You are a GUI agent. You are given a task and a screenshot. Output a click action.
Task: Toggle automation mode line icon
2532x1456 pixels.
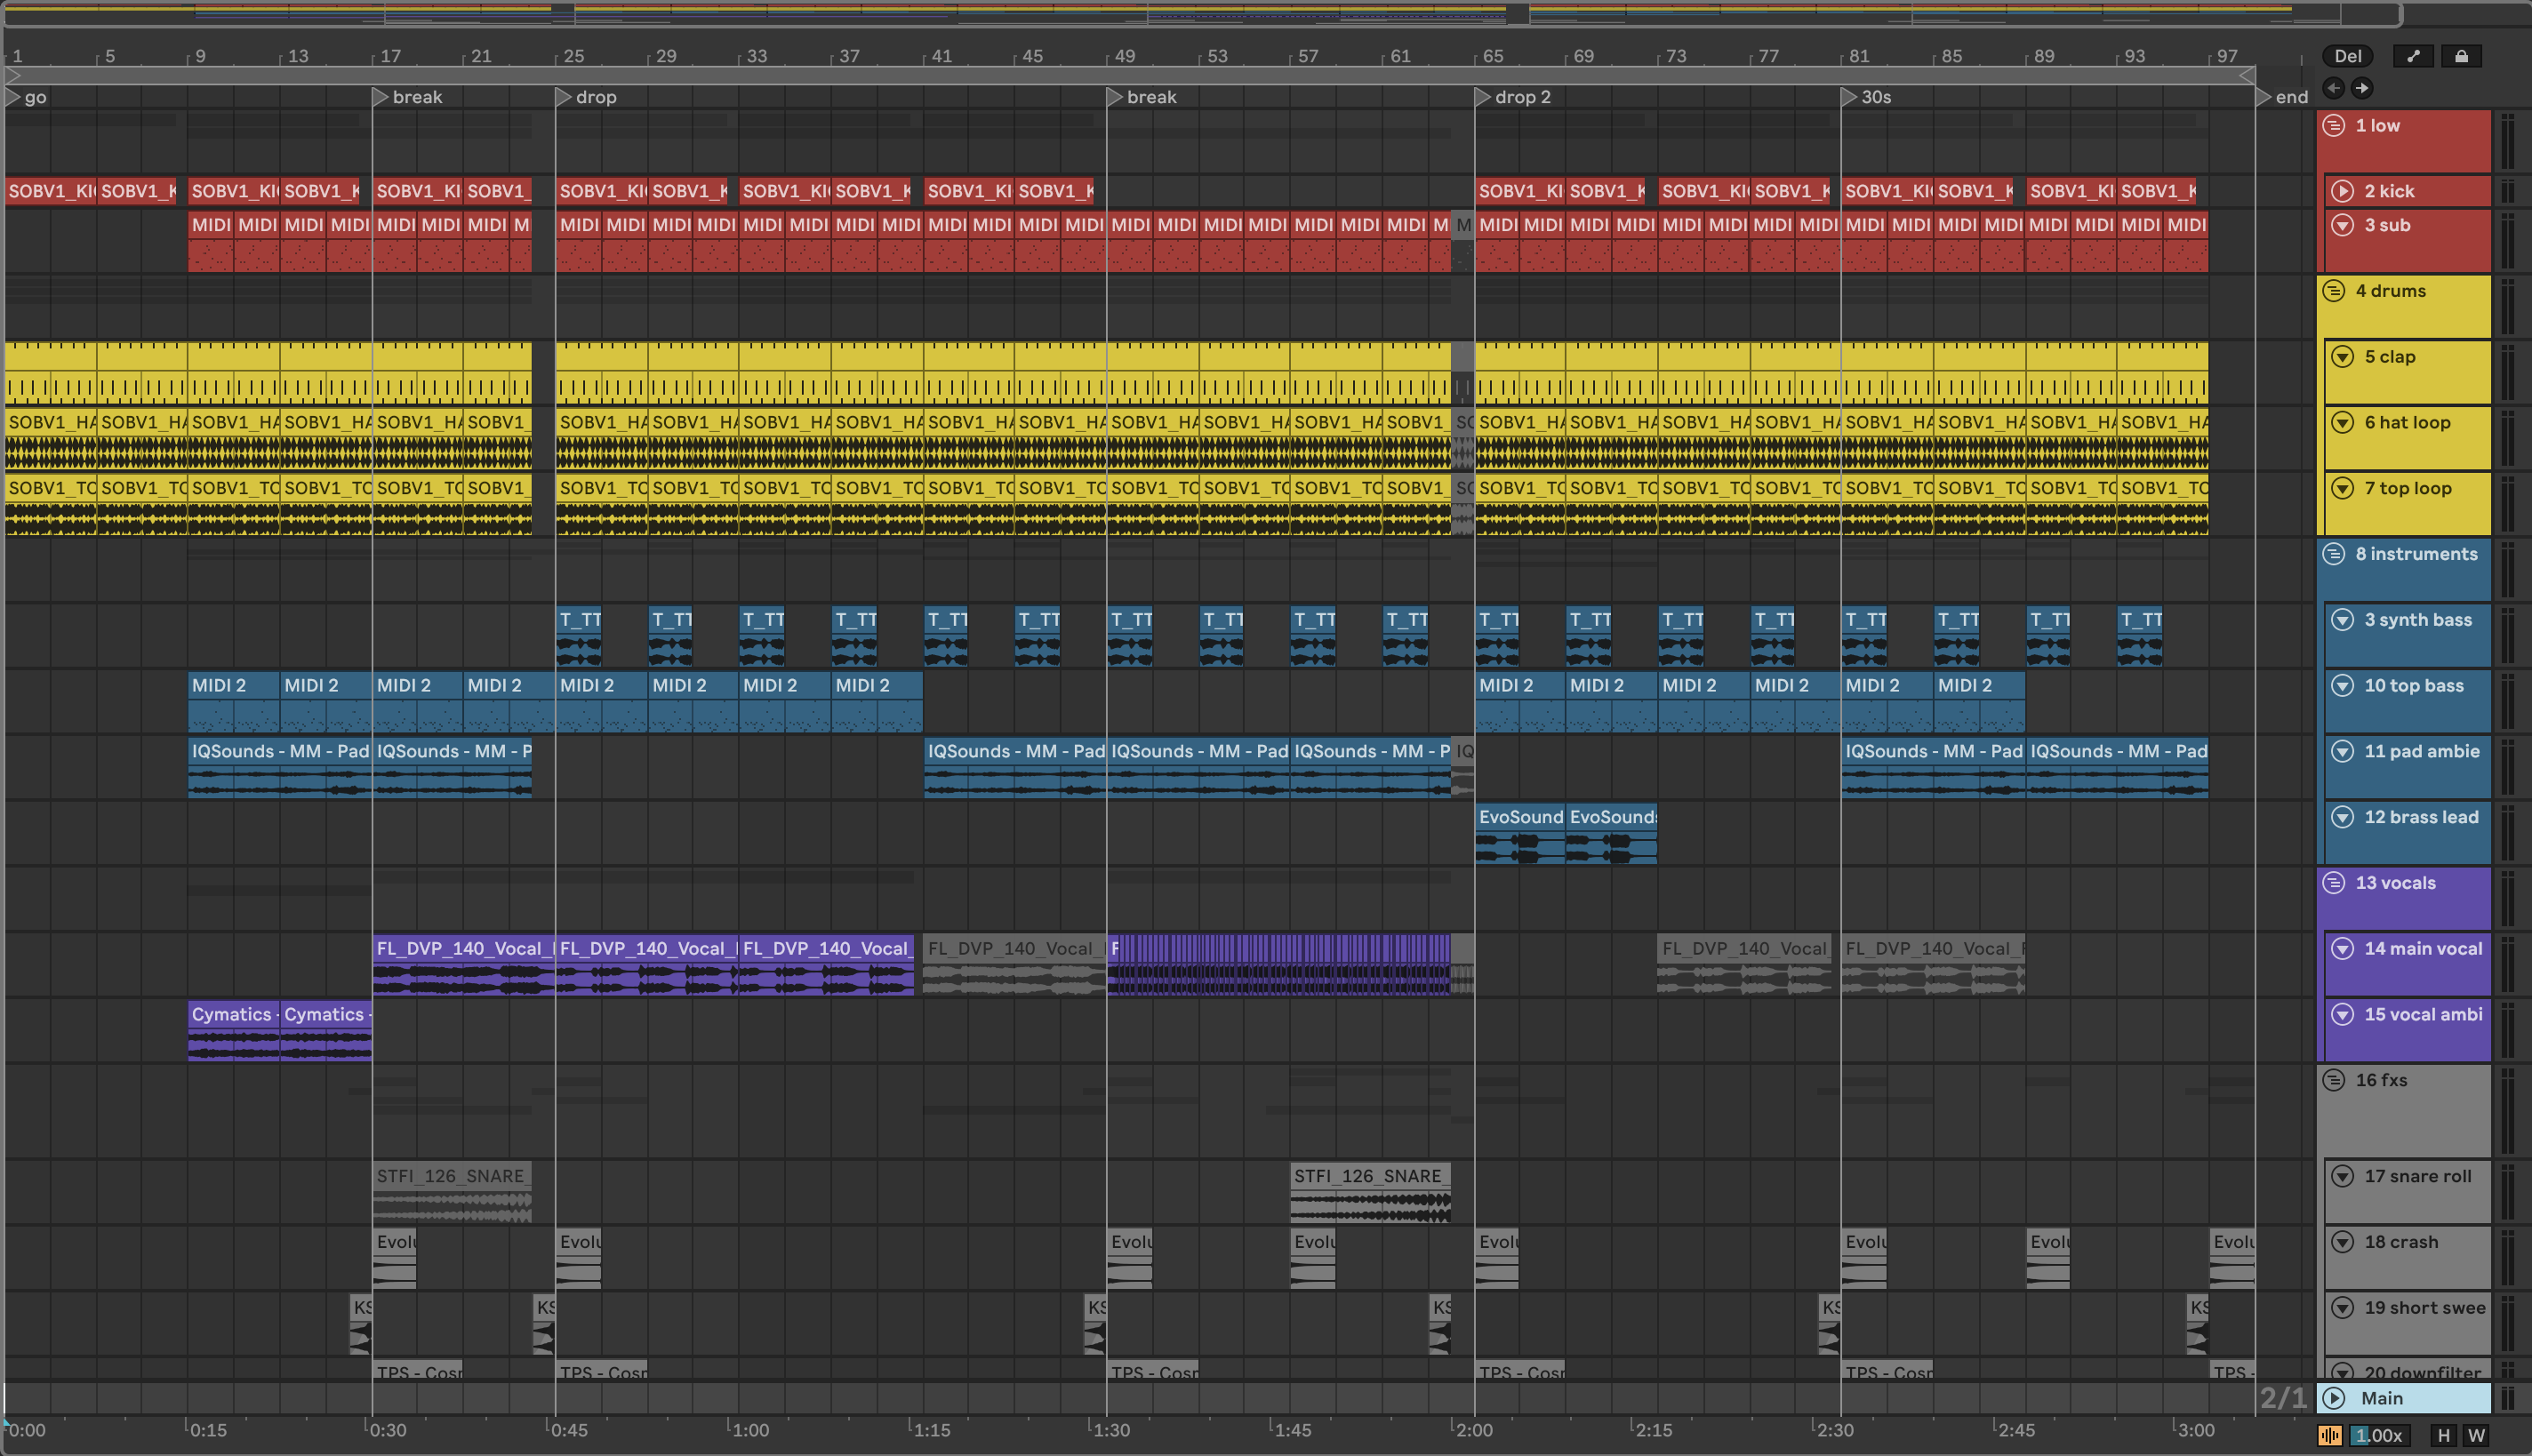(x=2413, y=56)
